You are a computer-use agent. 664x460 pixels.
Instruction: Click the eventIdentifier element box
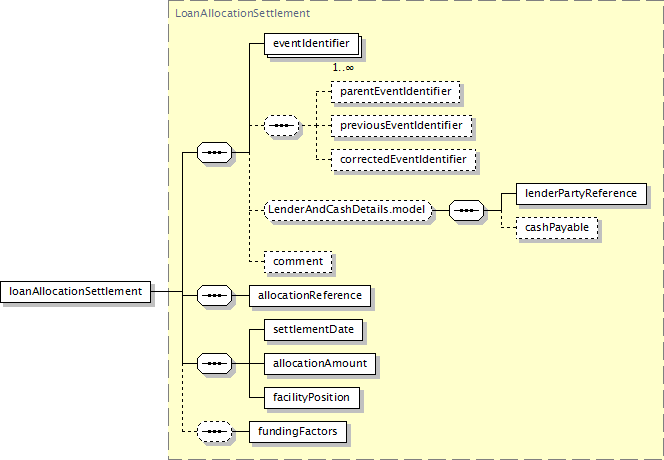click(x=312, y=44)
